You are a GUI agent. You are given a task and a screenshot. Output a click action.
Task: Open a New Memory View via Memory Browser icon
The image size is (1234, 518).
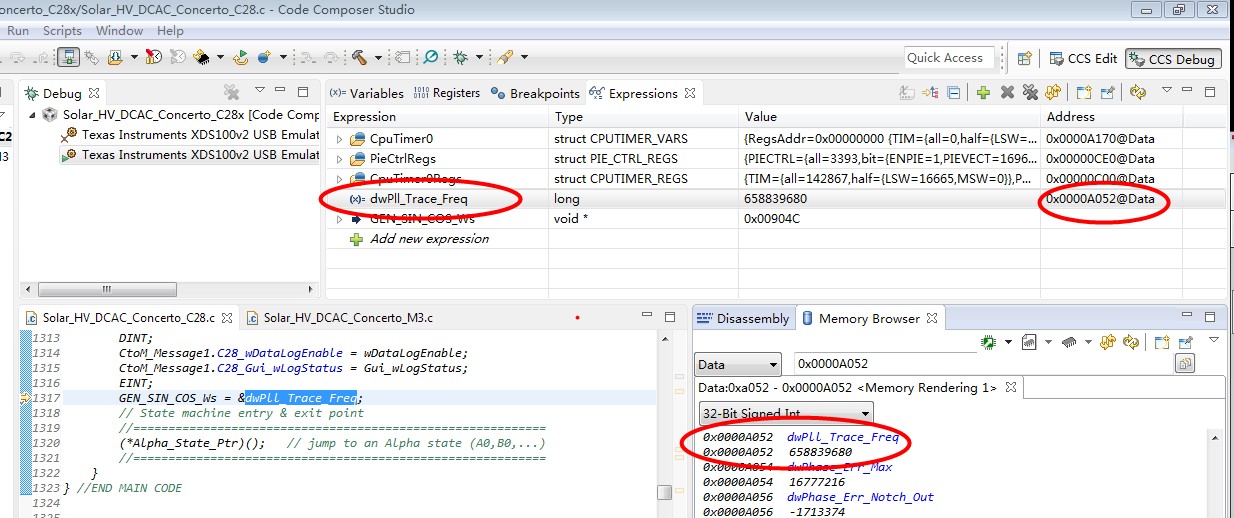(x=1162, y=342)
